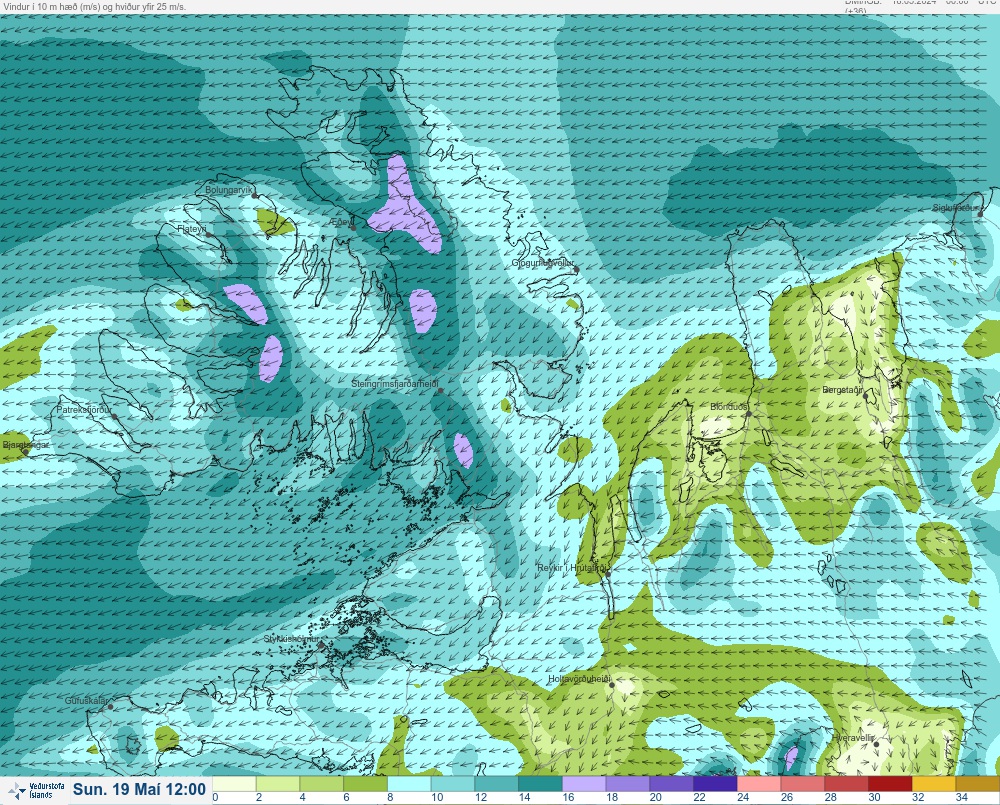1000x805 pixels.
Task: Click the Holtavörðuheiði station label
Action: (580, 679)
